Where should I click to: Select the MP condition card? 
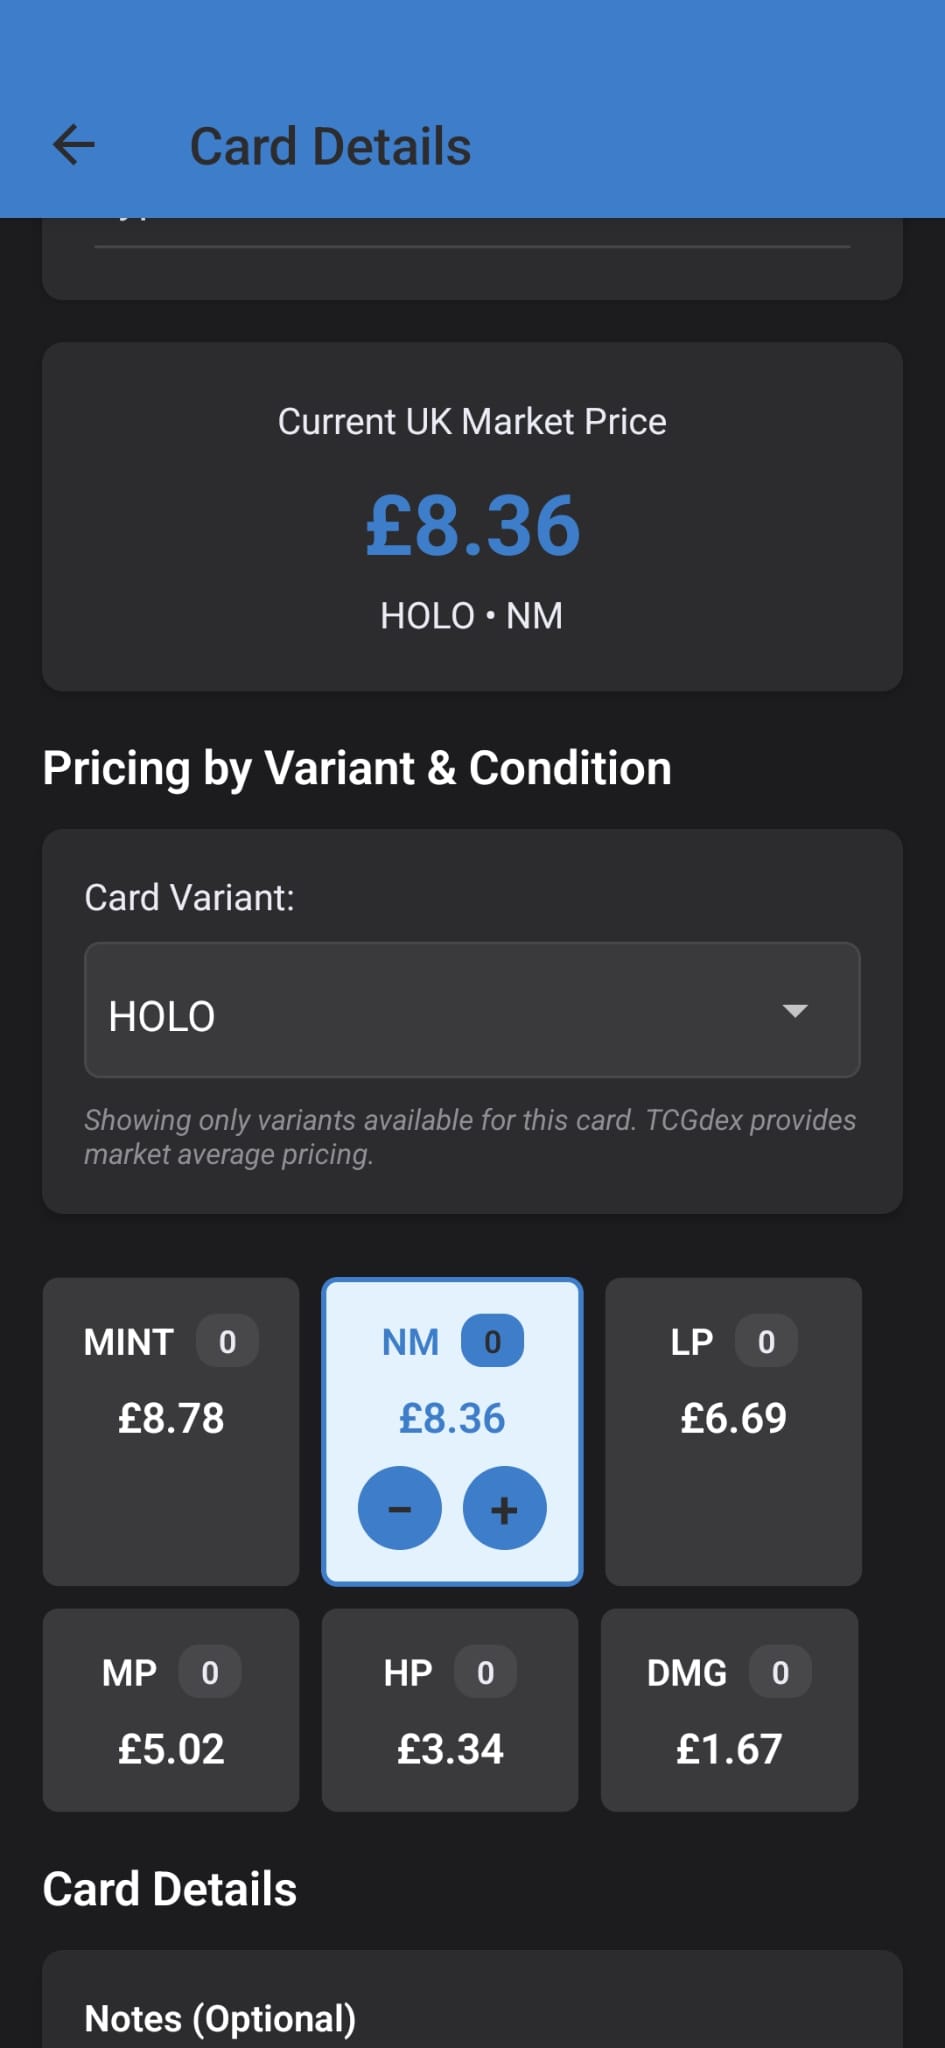click(170, 1710)
